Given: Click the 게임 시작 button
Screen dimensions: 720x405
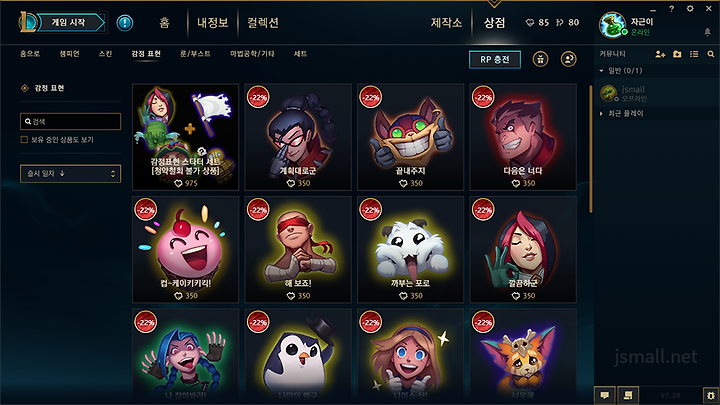Looking at the screenshot, I should pyautogui.click(x=69, y=22).
